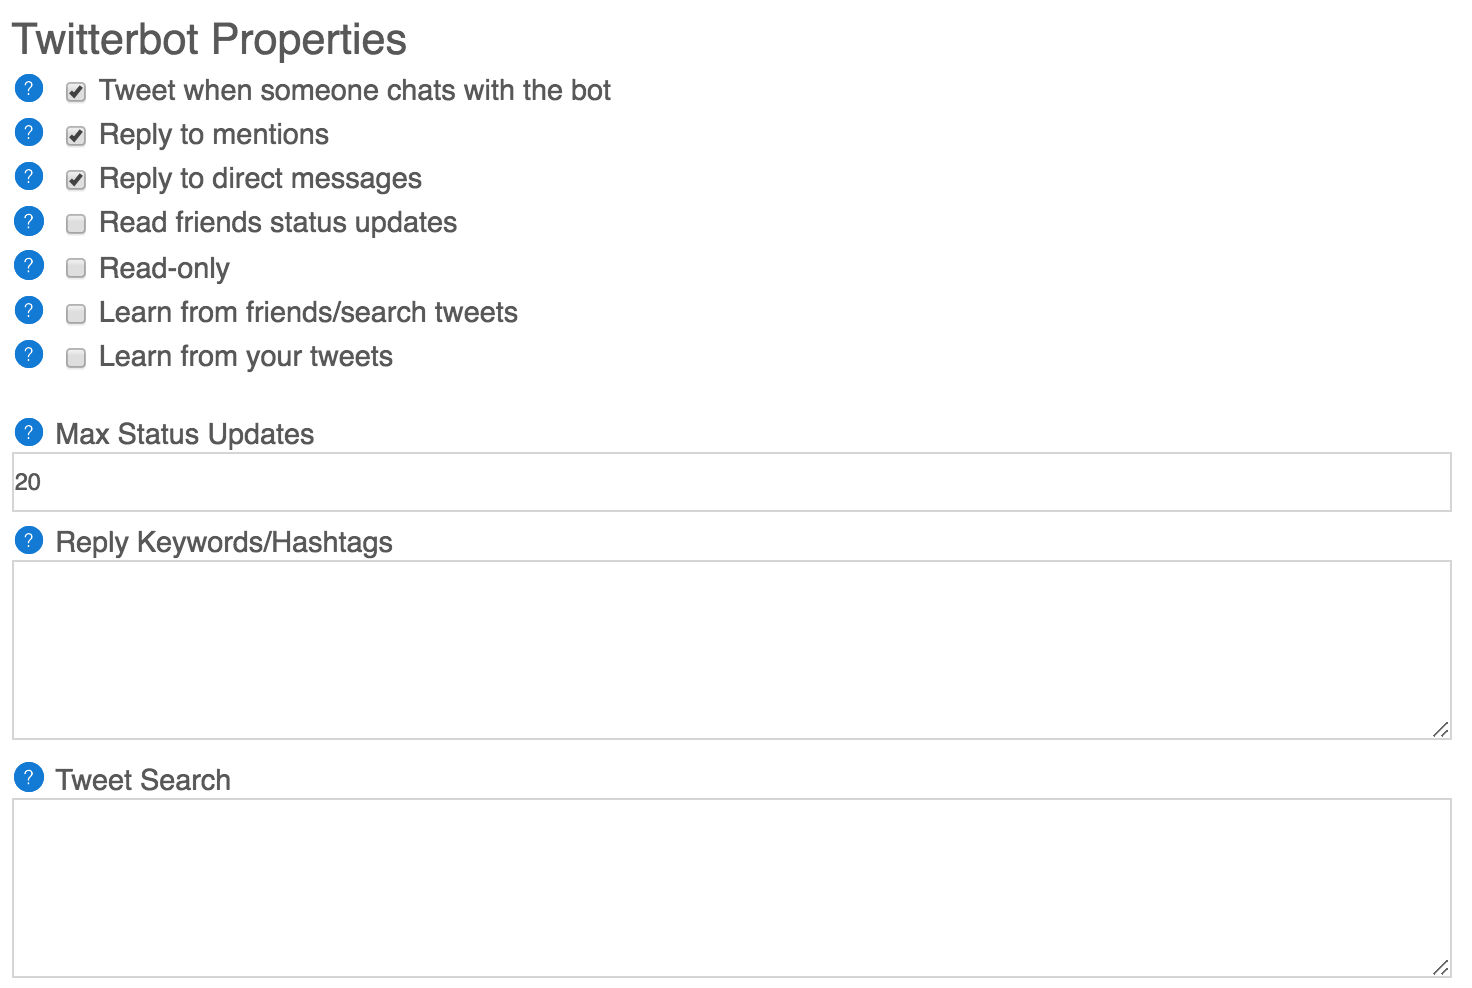
Task: Click help icon for Reply to direct messages
Action: tap(29, 177)
